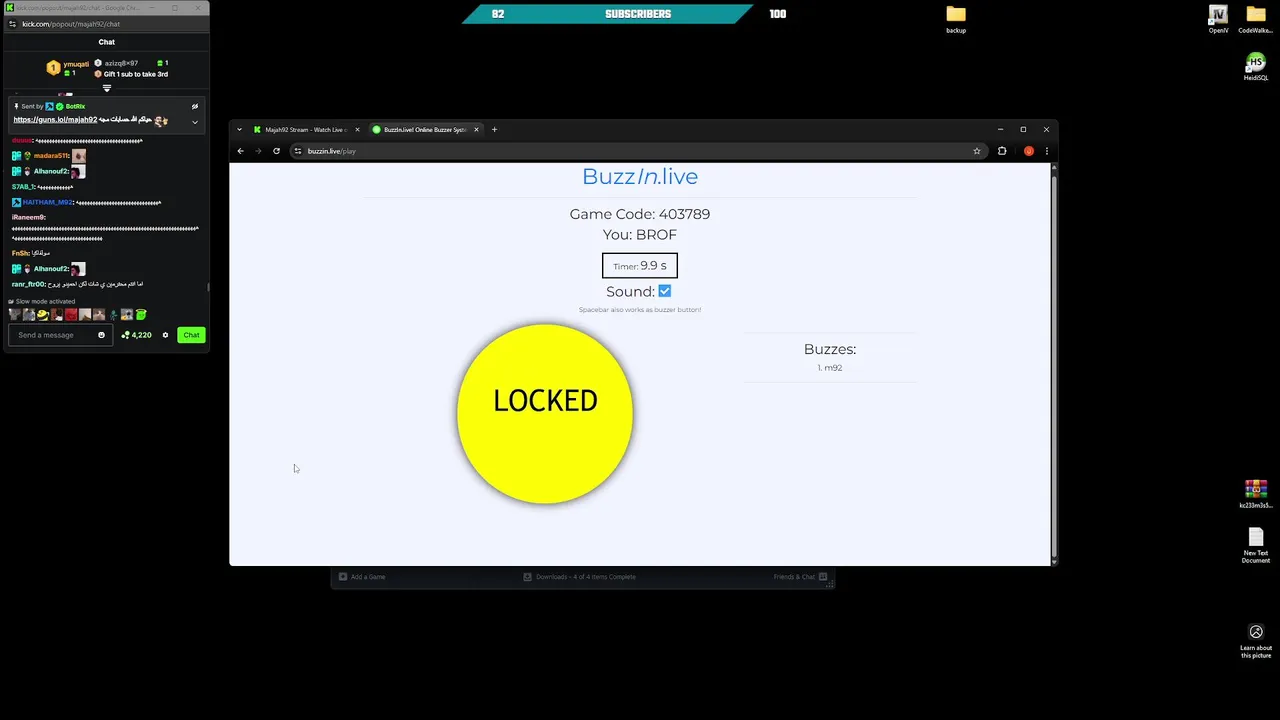The image size is (1280, 720).
Task: Select the BuzzIn.live Online Buzzer tab
Action: [424, 129]
